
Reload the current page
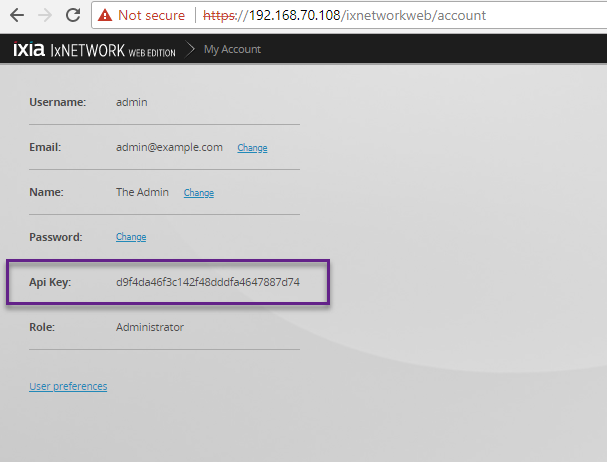(x=73, y=15)
